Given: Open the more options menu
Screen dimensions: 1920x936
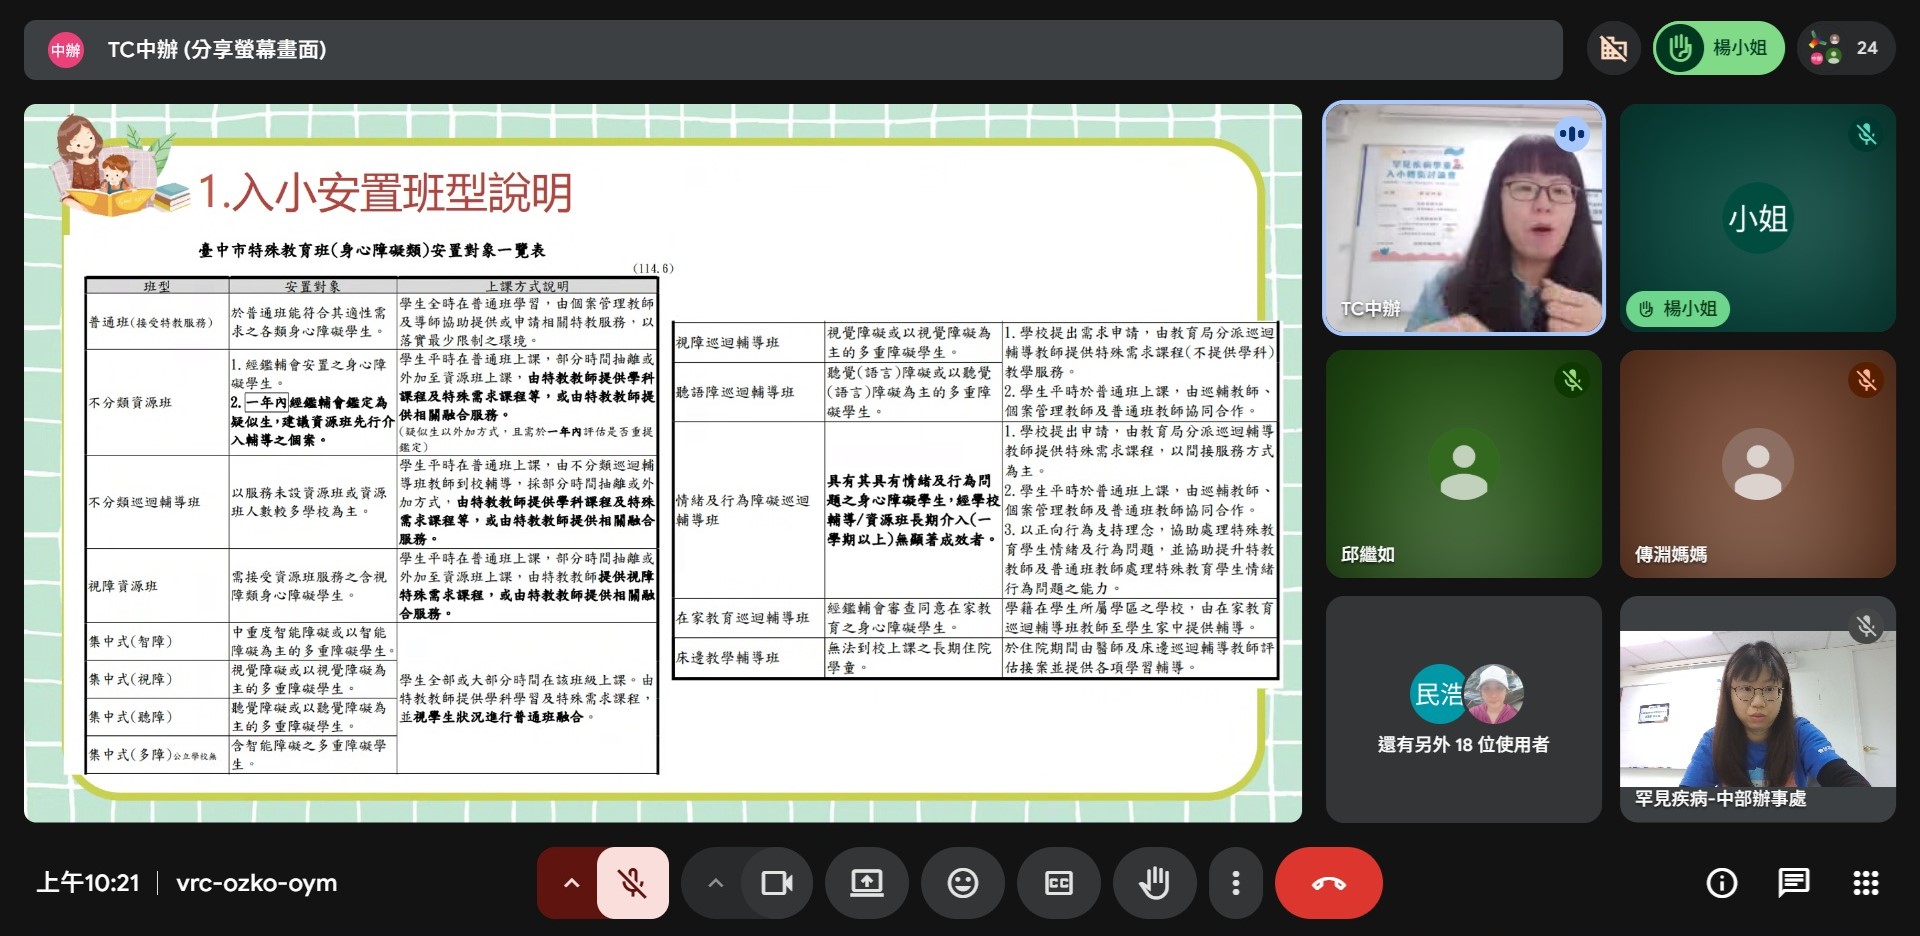Looking at the screenshot, I should 1236,883.
